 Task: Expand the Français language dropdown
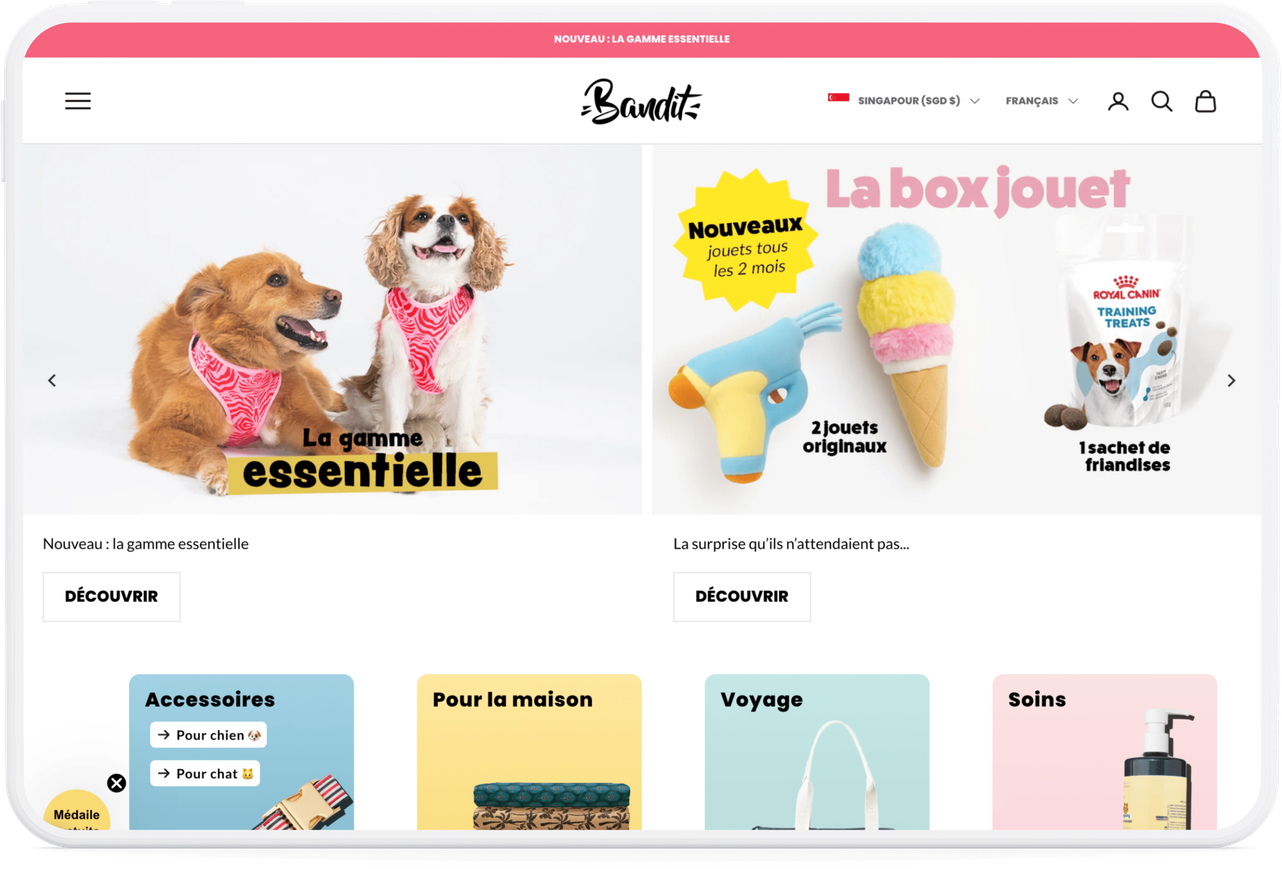[x=1042, y=101]
